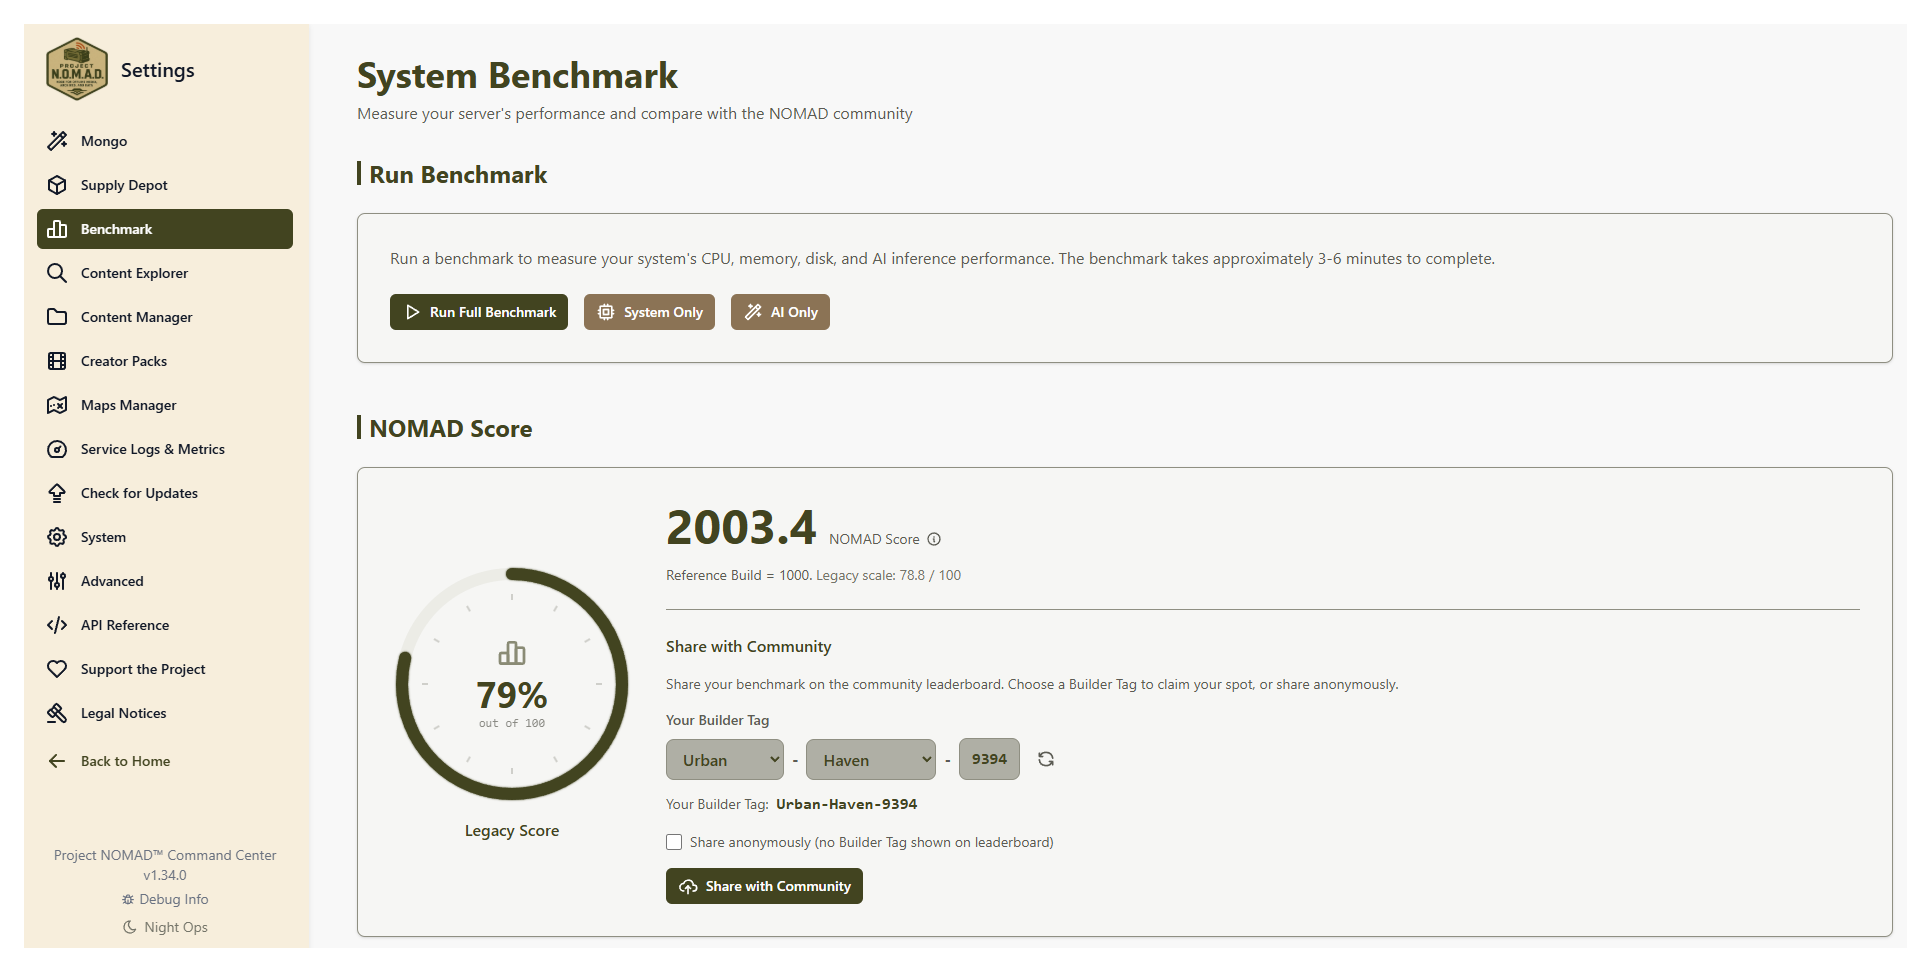The height and width of the screenshot is (972, 1931).
Task: Click the Mongo magic wand icon
Action: [57, 141]
